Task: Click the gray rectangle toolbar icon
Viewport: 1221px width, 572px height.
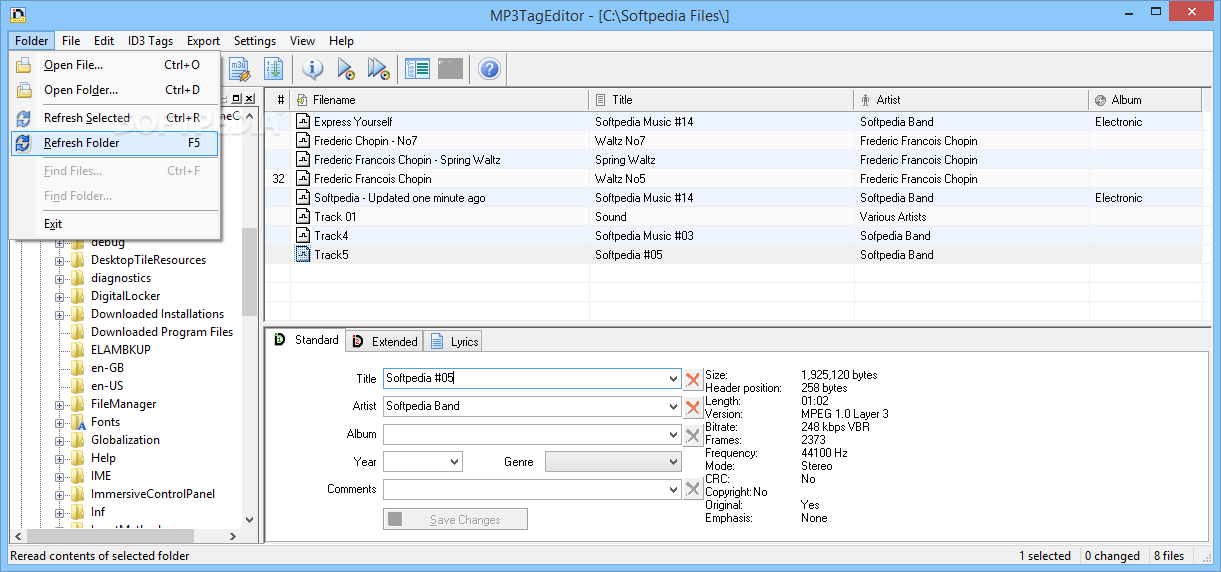Action: 450,69
